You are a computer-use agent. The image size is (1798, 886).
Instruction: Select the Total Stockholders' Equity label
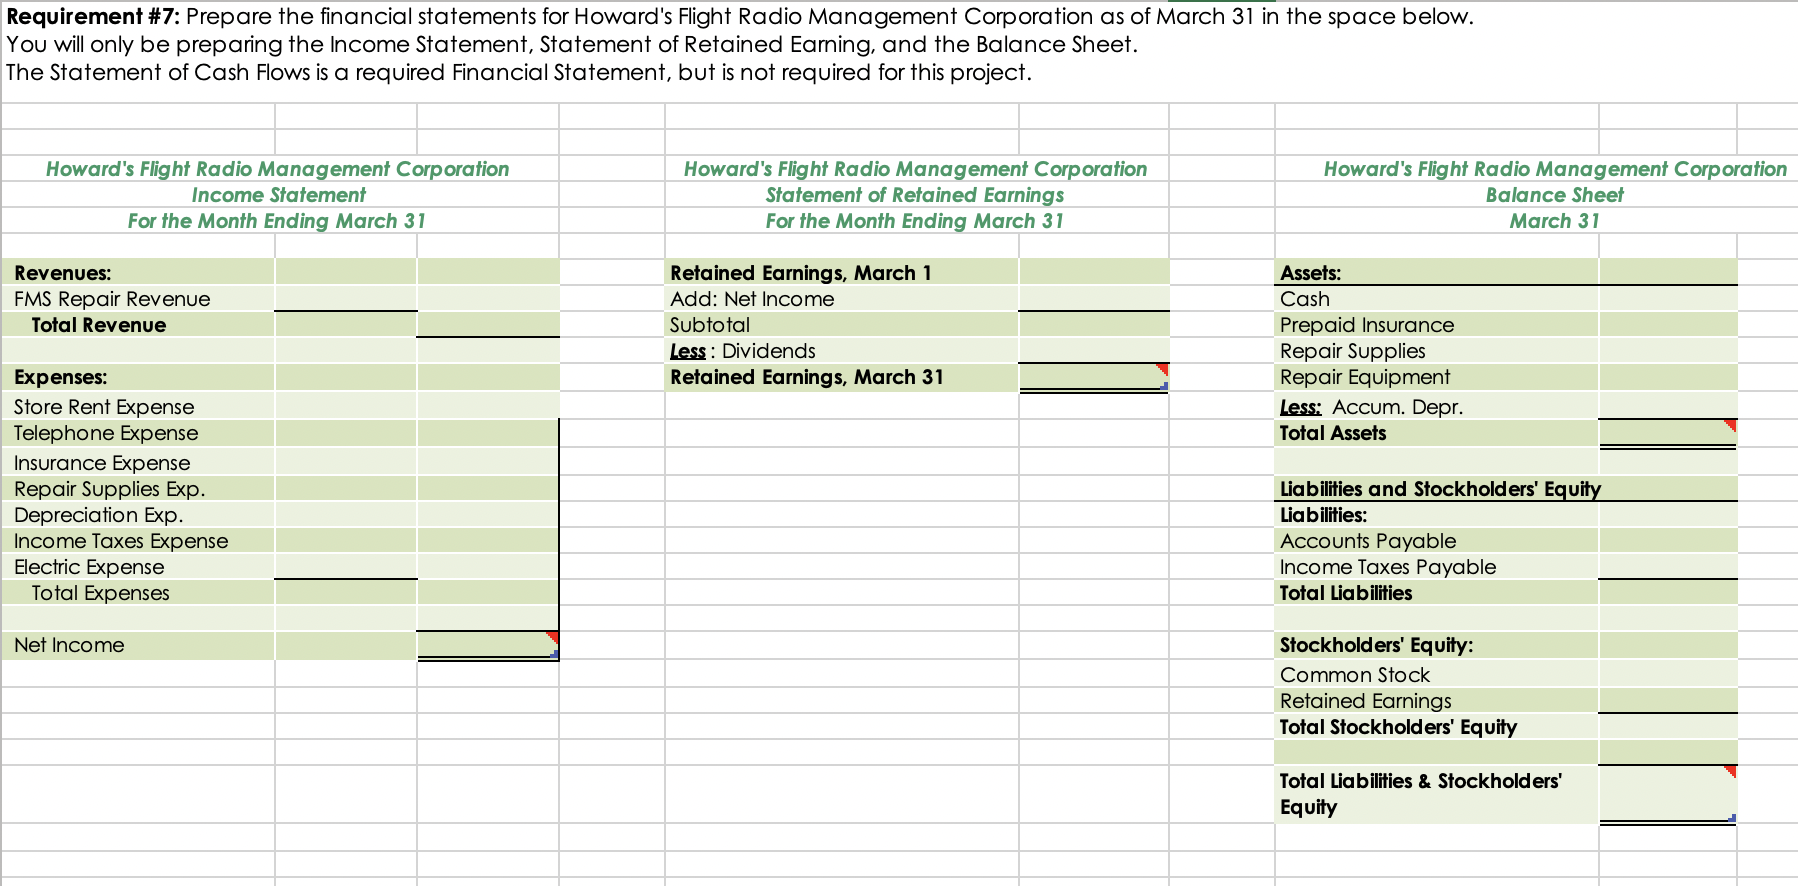point(1437,727)
